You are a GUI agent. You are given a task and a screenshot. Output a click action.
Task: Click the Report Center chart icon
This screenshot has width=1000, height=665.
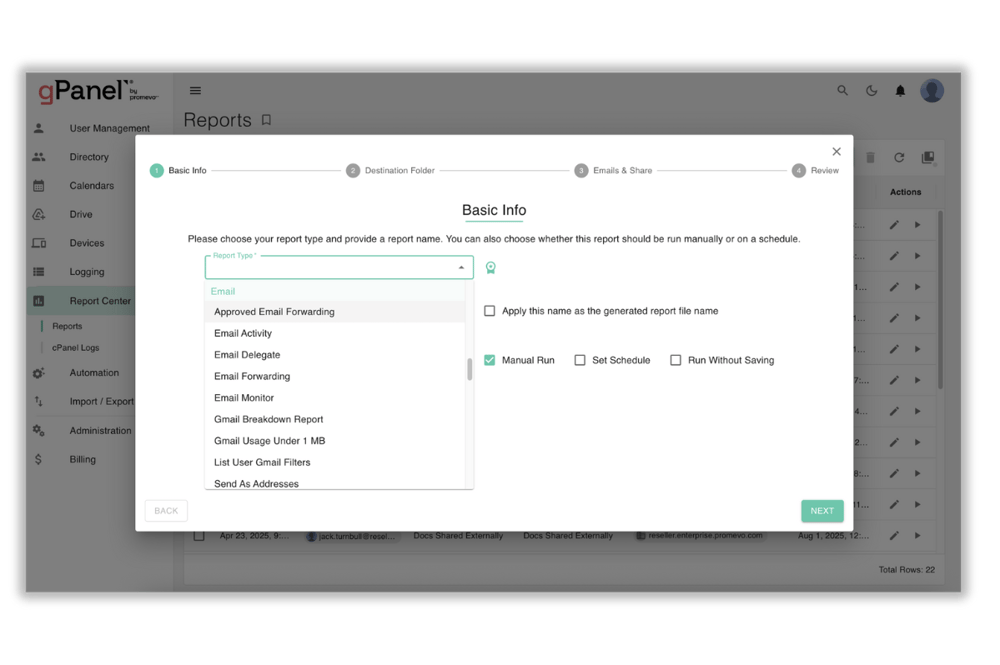click(x=39, y=301)
